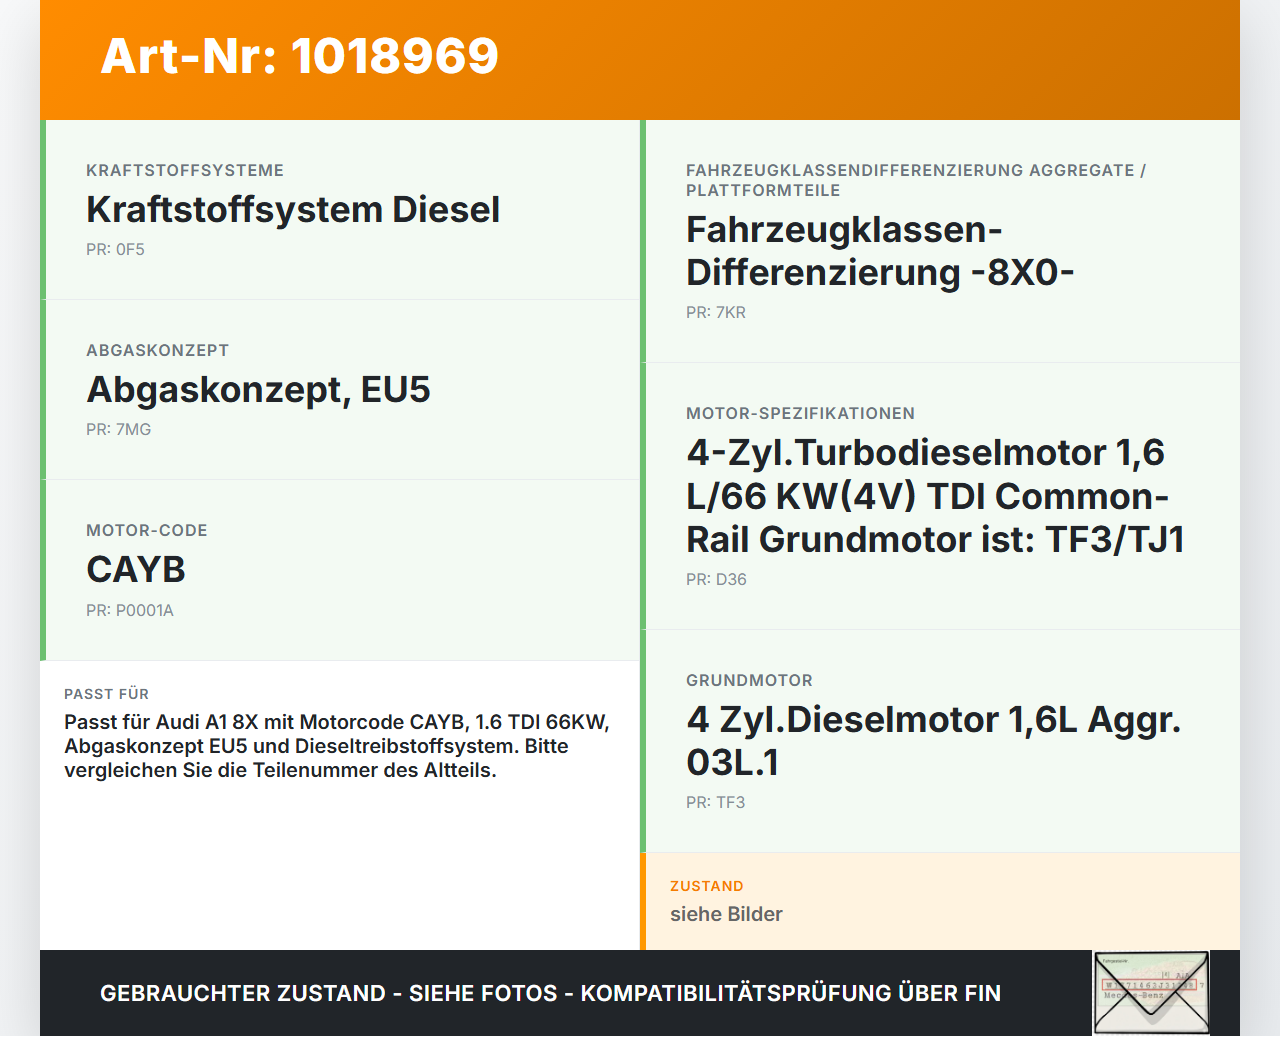Click the Abgaskonzept, EU5 heading

point(258,390)
